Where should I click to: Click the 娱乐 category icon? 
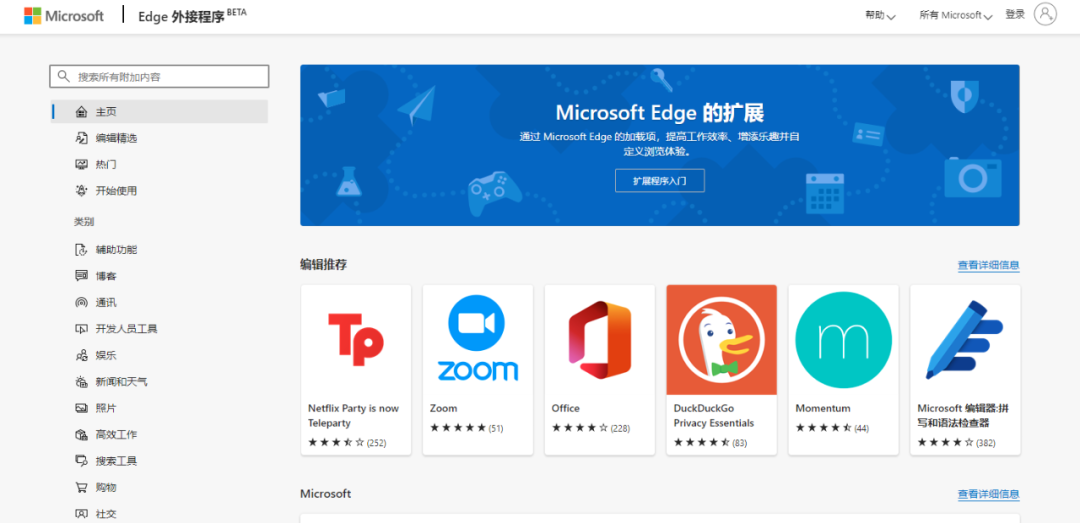tap(81, 356)
